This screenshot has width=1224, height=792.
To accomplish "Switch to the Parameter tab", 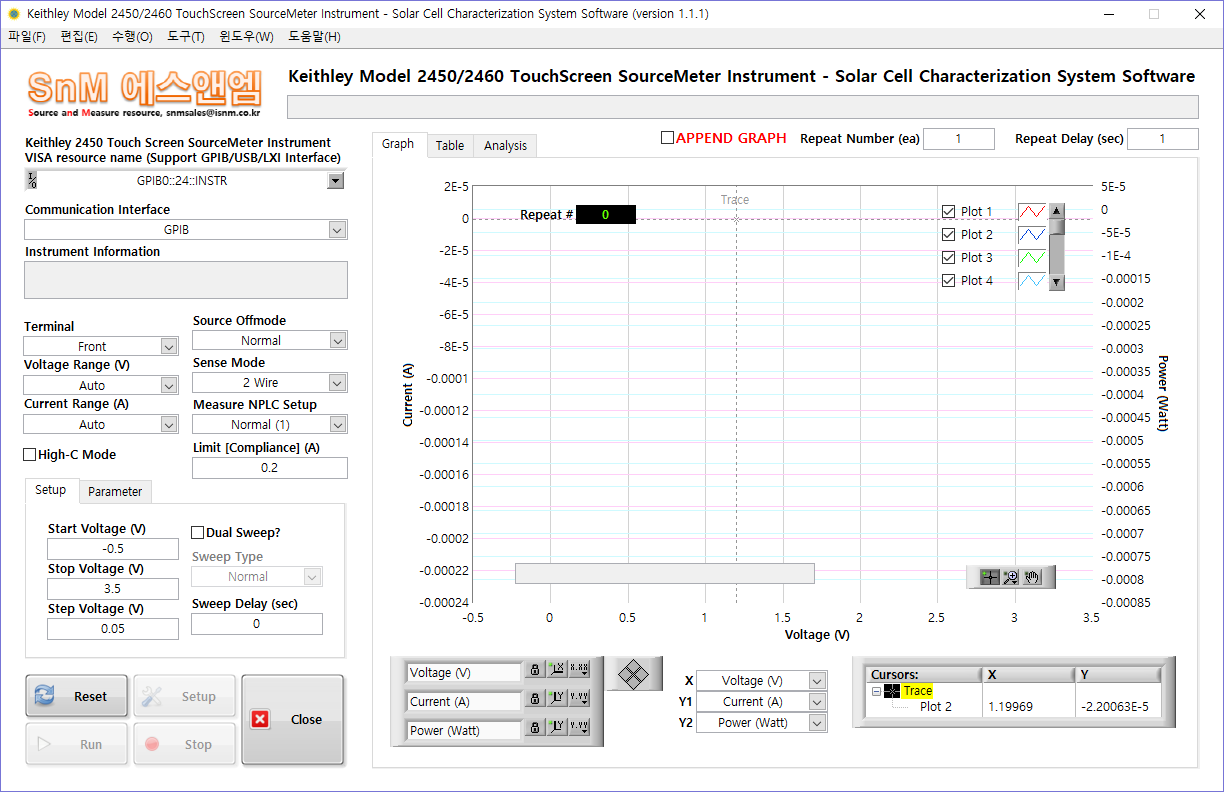I will click(x=115, y=491).
